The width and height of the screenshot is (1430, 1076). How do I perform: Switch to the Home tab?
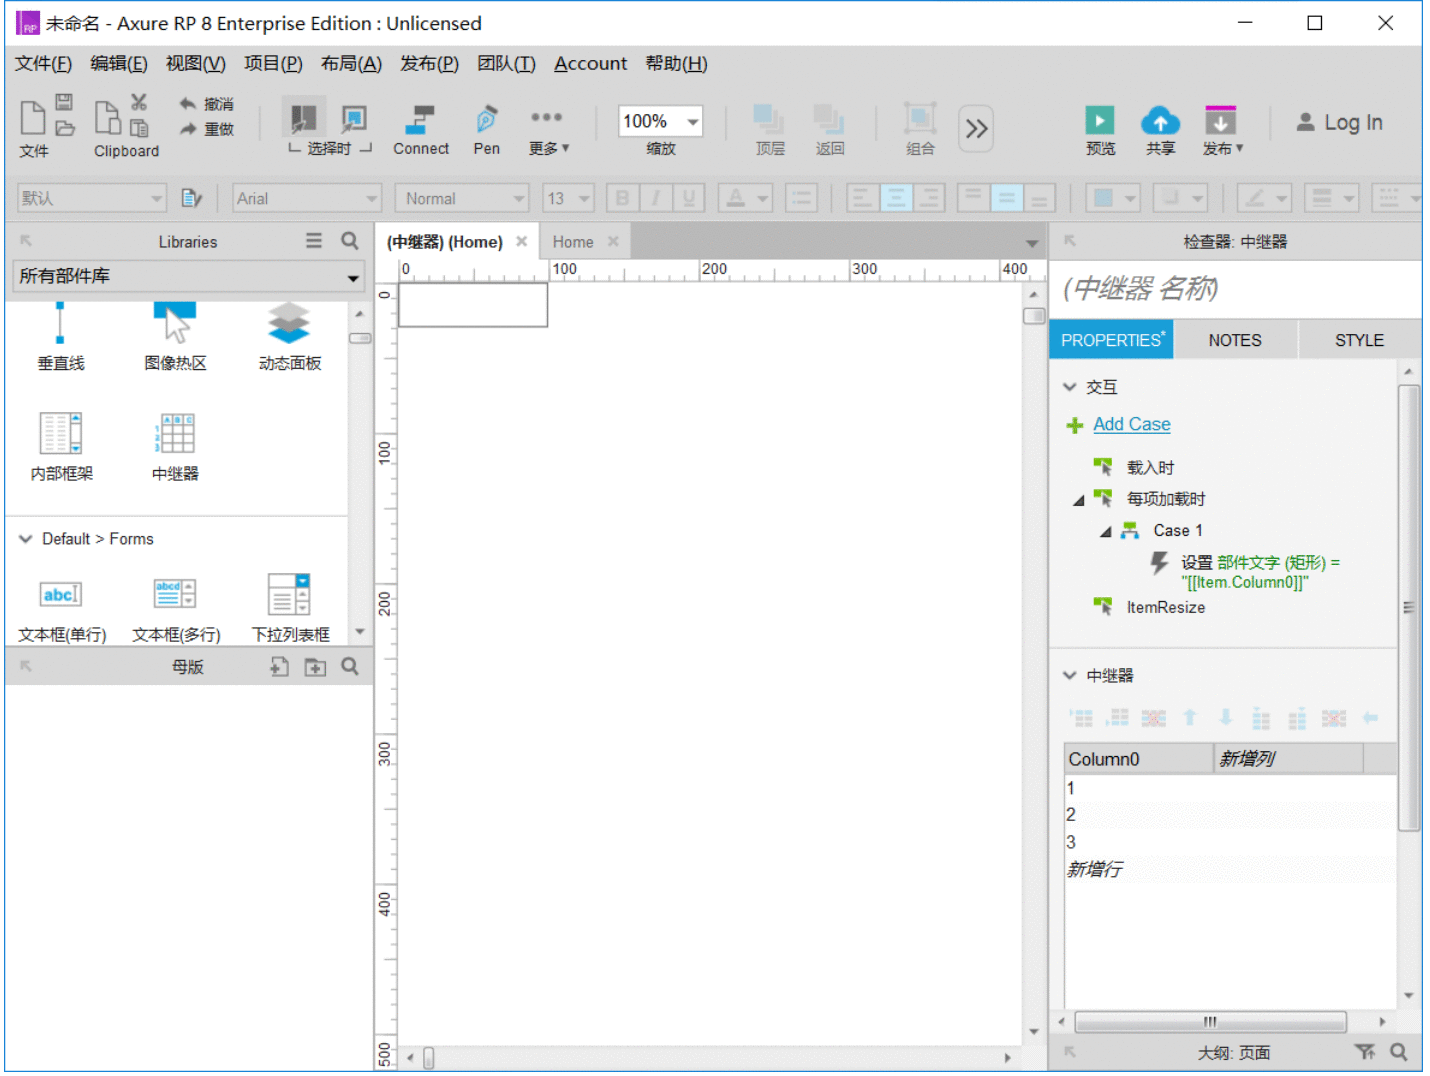pos(572,242)
